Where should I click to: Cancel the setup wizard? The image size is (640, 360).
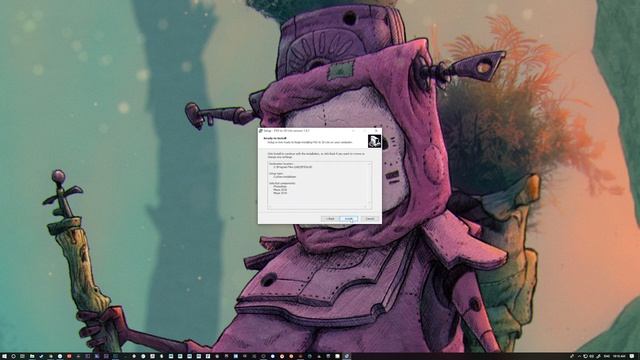coord(370,219)
